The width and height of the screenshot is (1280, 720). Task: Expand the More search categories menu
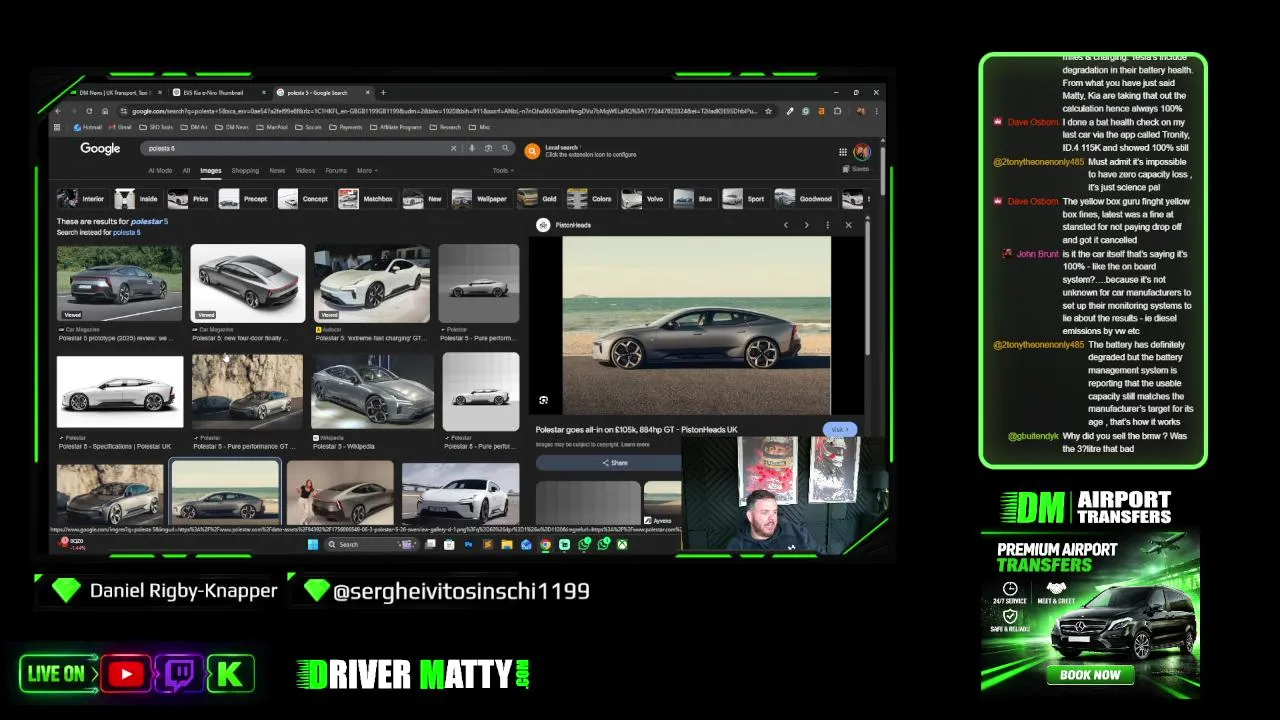click(x=367, y=170)
